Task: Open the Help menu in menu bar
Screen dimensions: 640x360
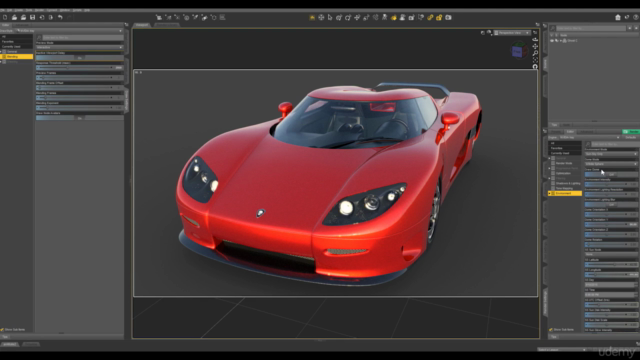Action: [87, 10]
